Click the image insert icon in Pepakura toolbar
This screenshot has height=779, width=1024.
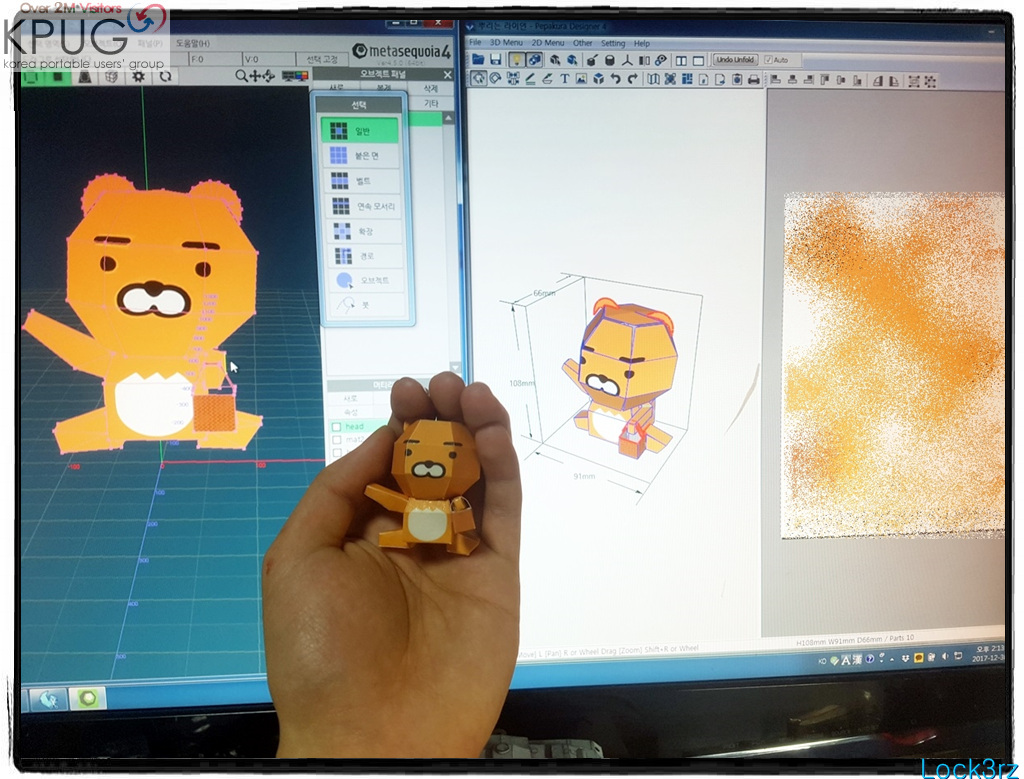[x=581, y=79]
